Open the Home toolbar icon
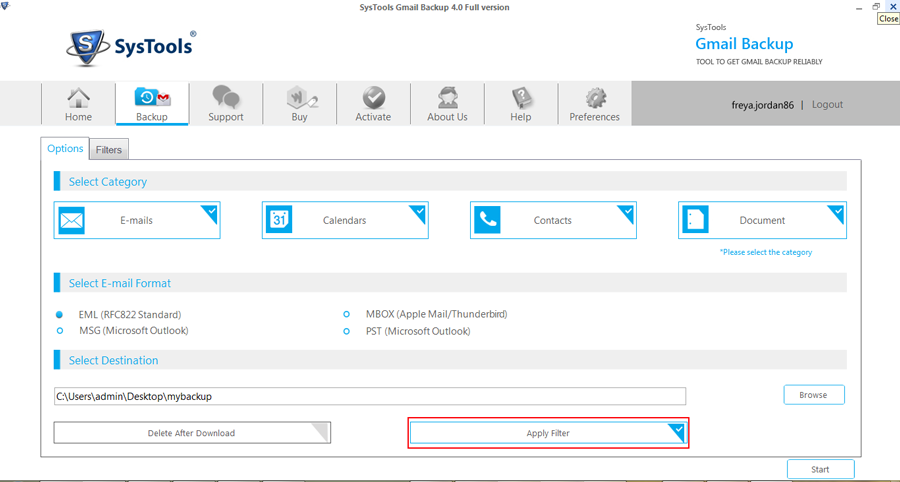The image size is (900, 482). pyautogui.click(x=78, y=104)
